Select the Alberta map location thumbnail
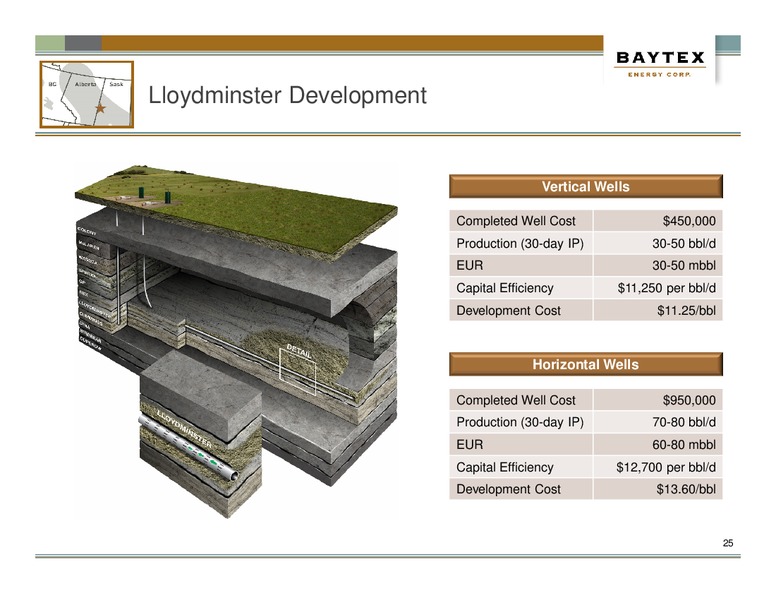Image resolution: width=776 pixels, height=600 pixels. coord(87,94)
